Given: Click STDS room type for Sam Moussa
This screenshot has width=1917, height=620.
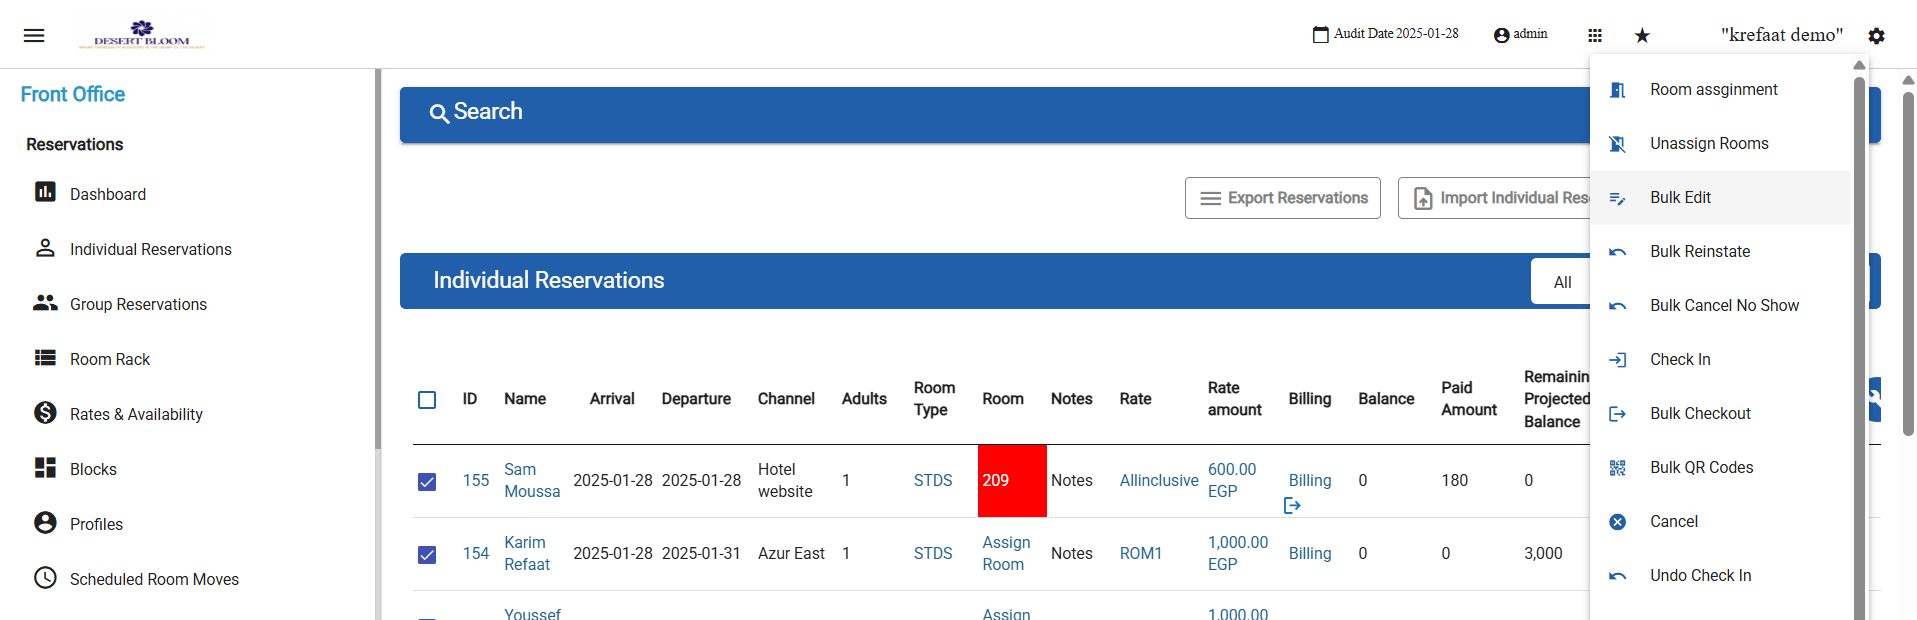Looking at the screenshot, I should 933,481.
